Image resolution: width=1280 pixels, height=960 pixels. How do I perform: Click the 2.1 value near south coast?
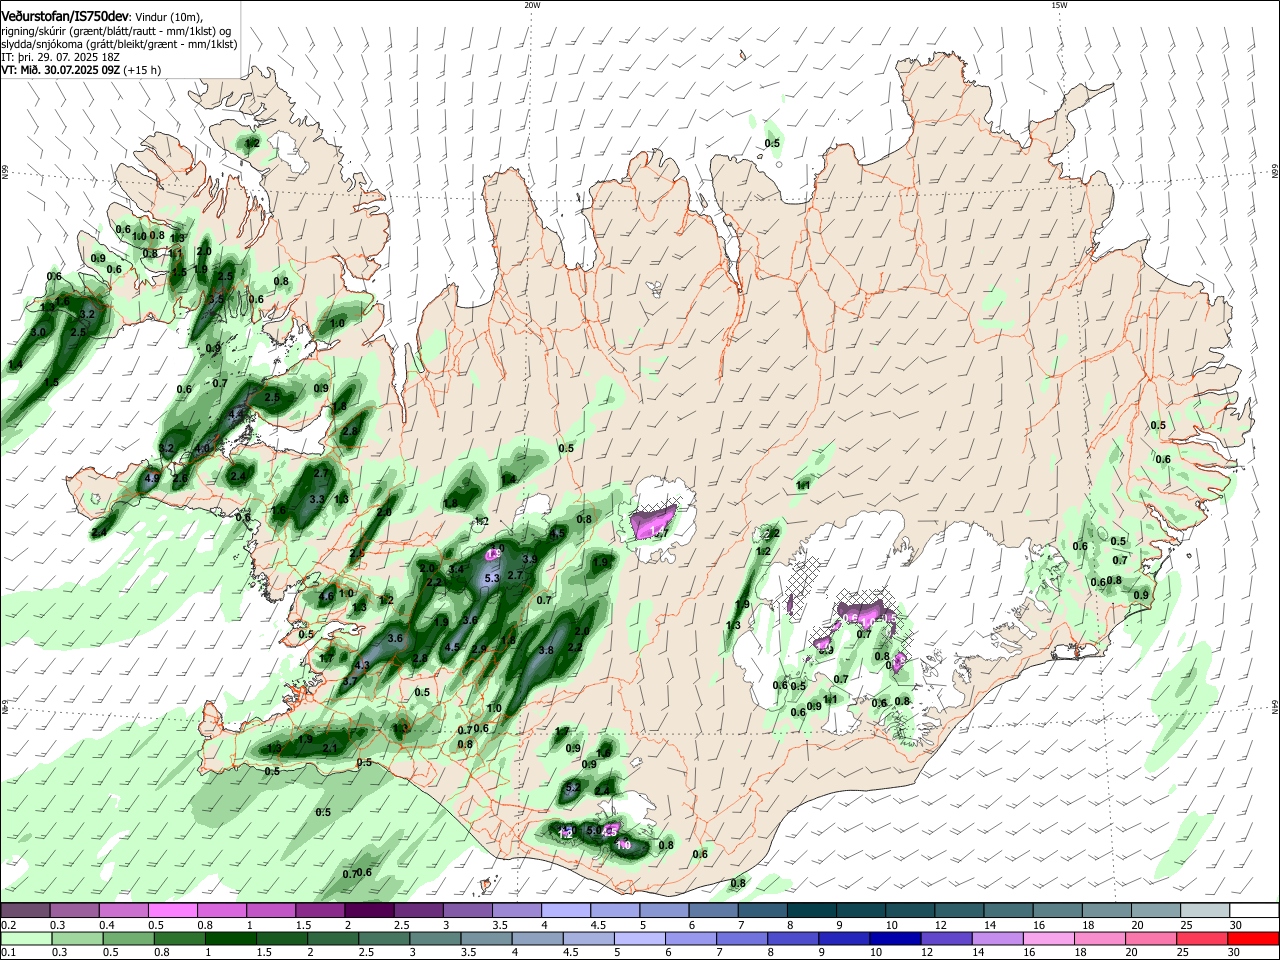pos(331,747)
